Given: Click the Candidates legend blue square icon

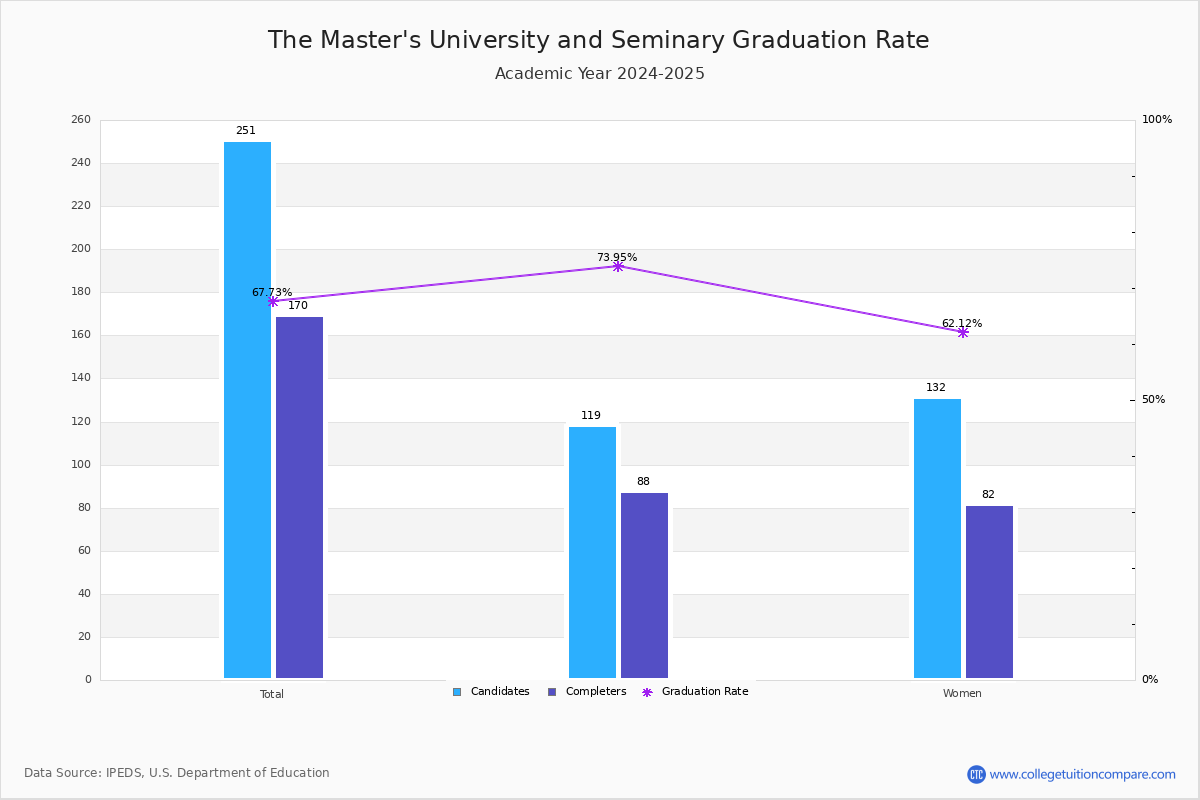Looking at the screenshot, I should click(457, 692).
